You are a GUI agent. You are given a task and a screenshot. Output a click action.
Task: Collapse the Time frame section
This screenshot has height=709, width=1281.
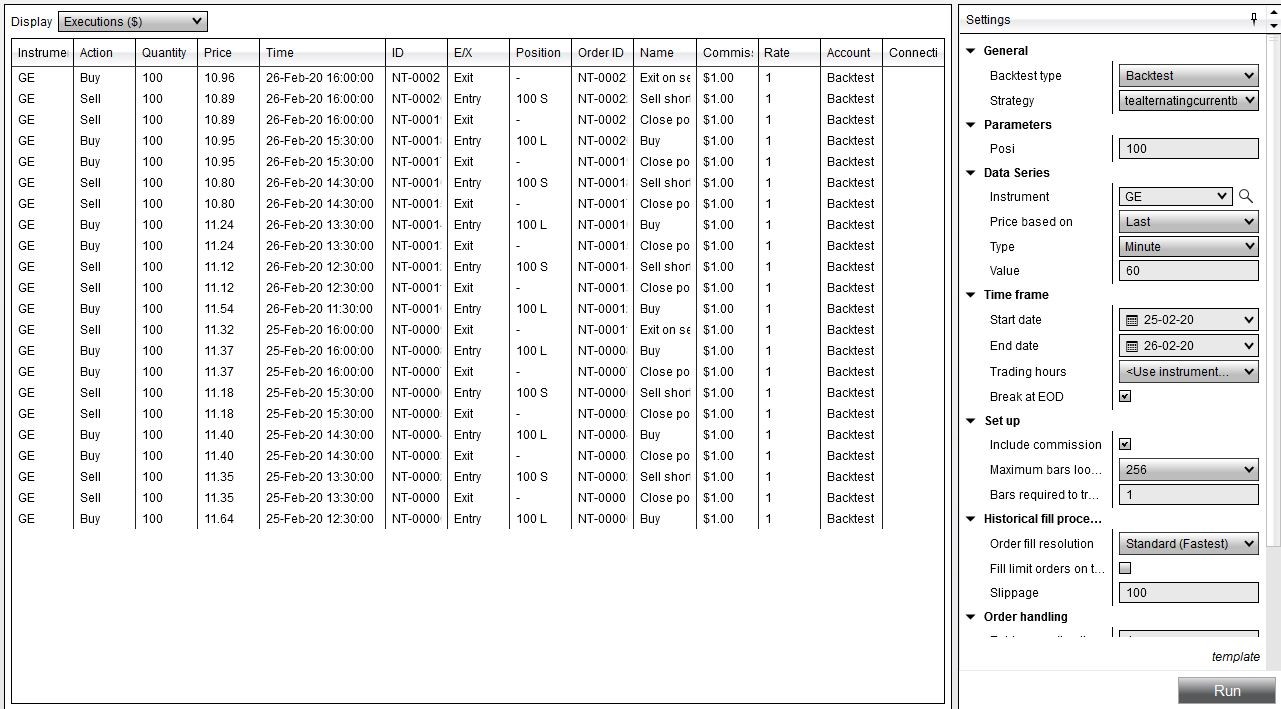969,294
